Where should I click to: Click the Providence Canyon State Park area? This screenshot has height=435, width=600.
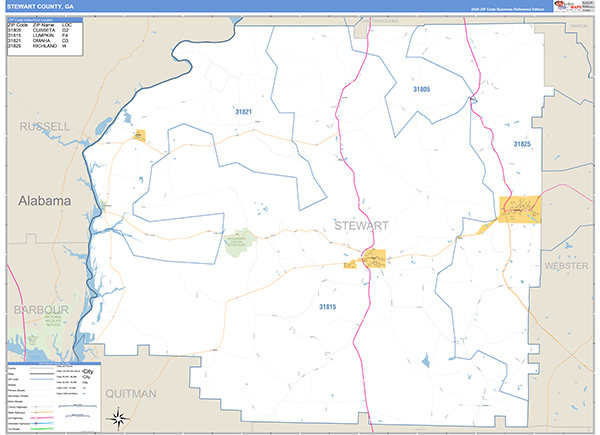point(240,243)
